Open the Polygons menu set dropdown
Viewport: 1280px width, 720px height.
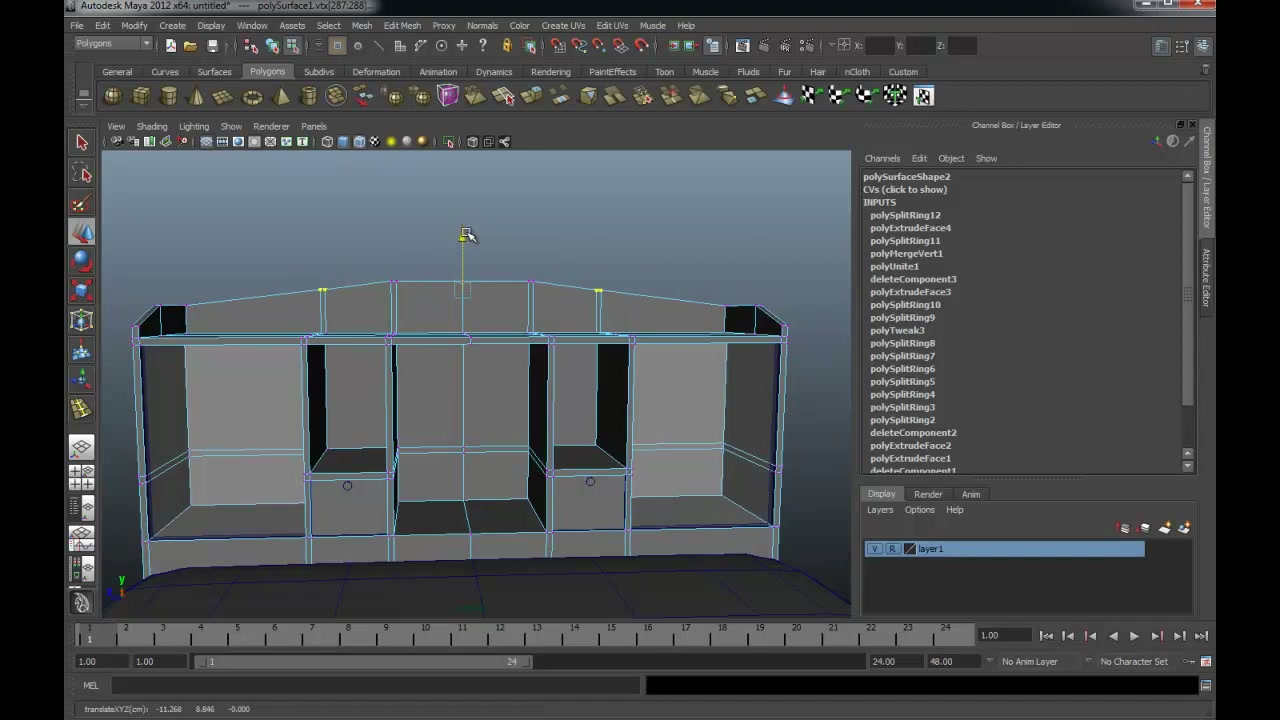(113, 44)
